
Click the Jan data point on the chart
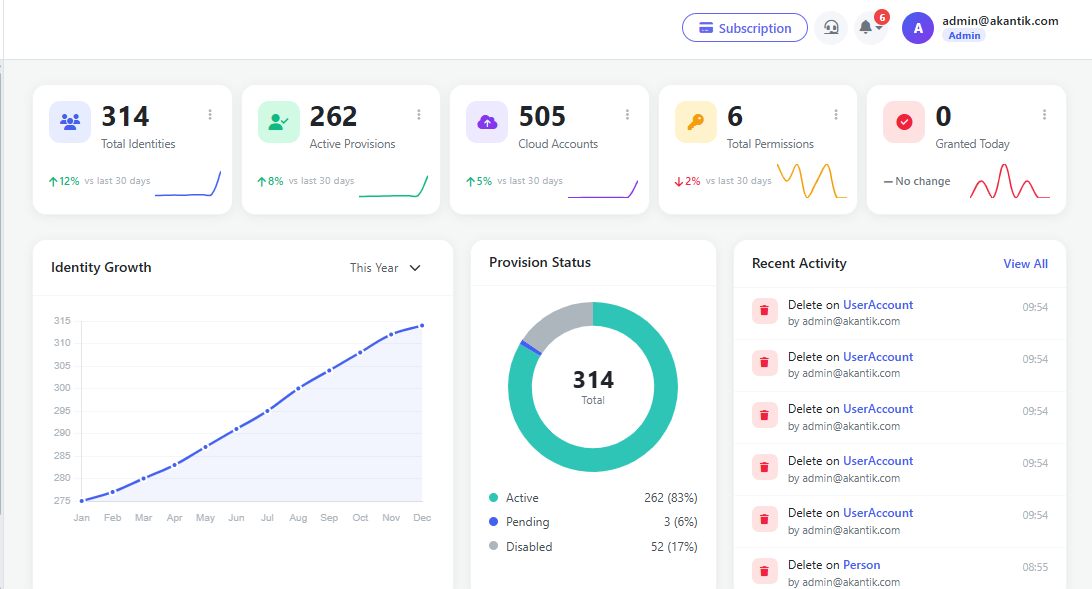click(x=81, y=501)
